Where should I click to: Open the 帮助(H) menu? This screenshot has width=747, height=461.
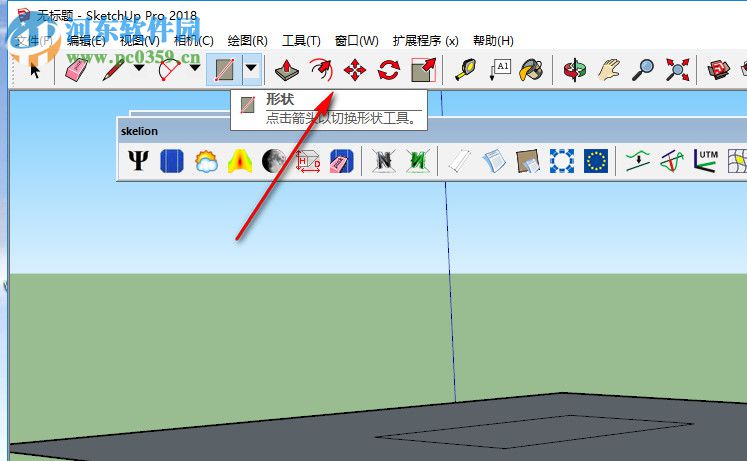pos(493,40)
